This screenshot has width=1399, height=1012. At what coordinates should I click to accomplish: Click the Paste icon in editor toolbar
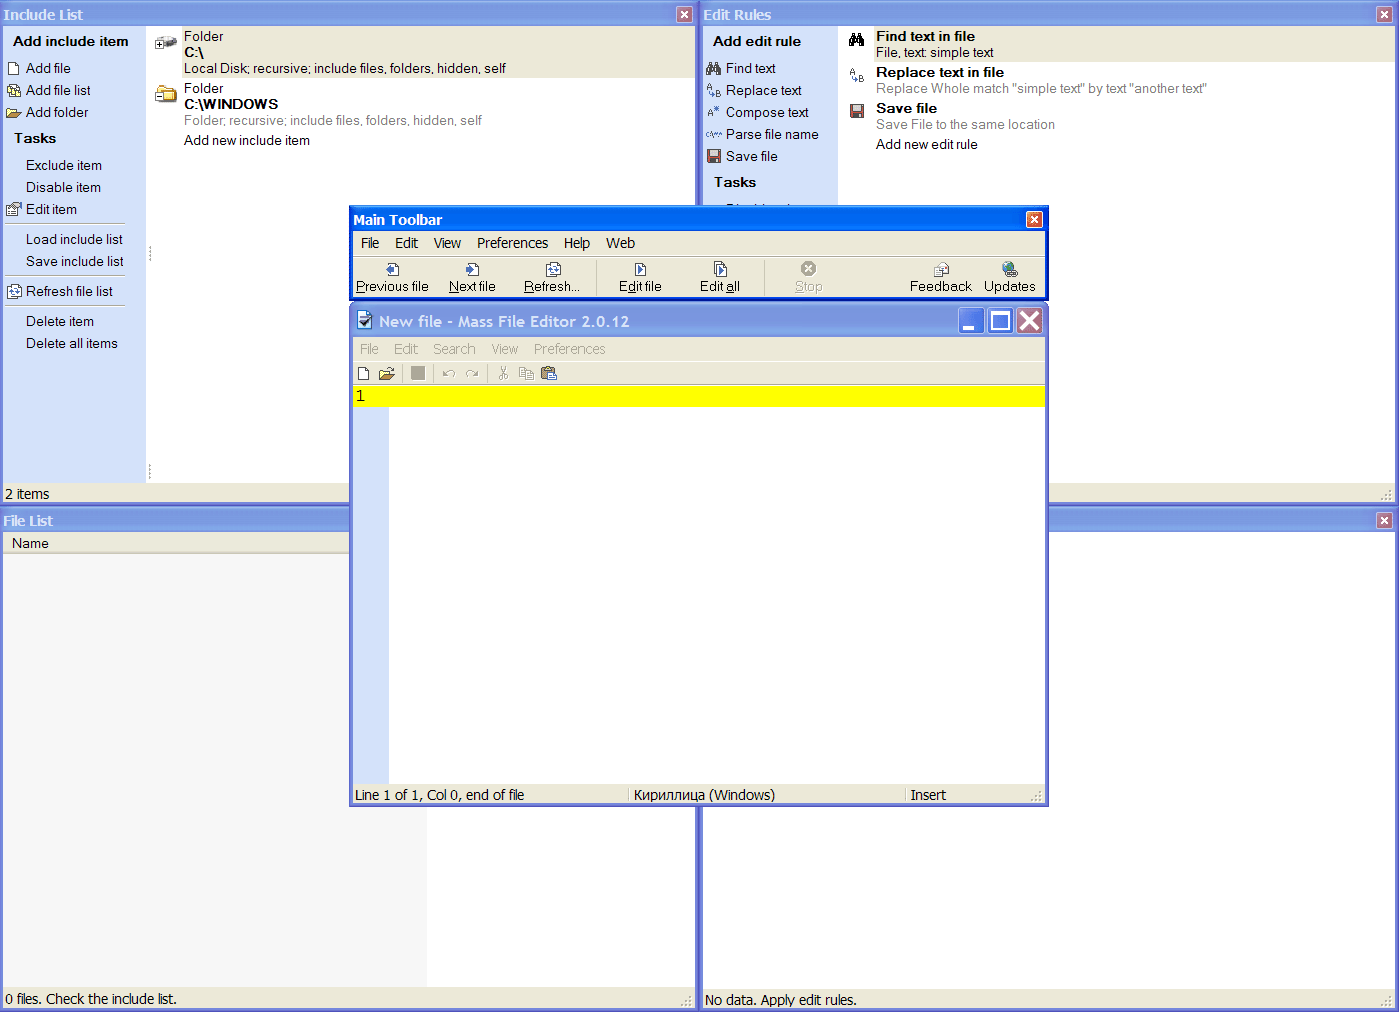[x=549, y=373]
